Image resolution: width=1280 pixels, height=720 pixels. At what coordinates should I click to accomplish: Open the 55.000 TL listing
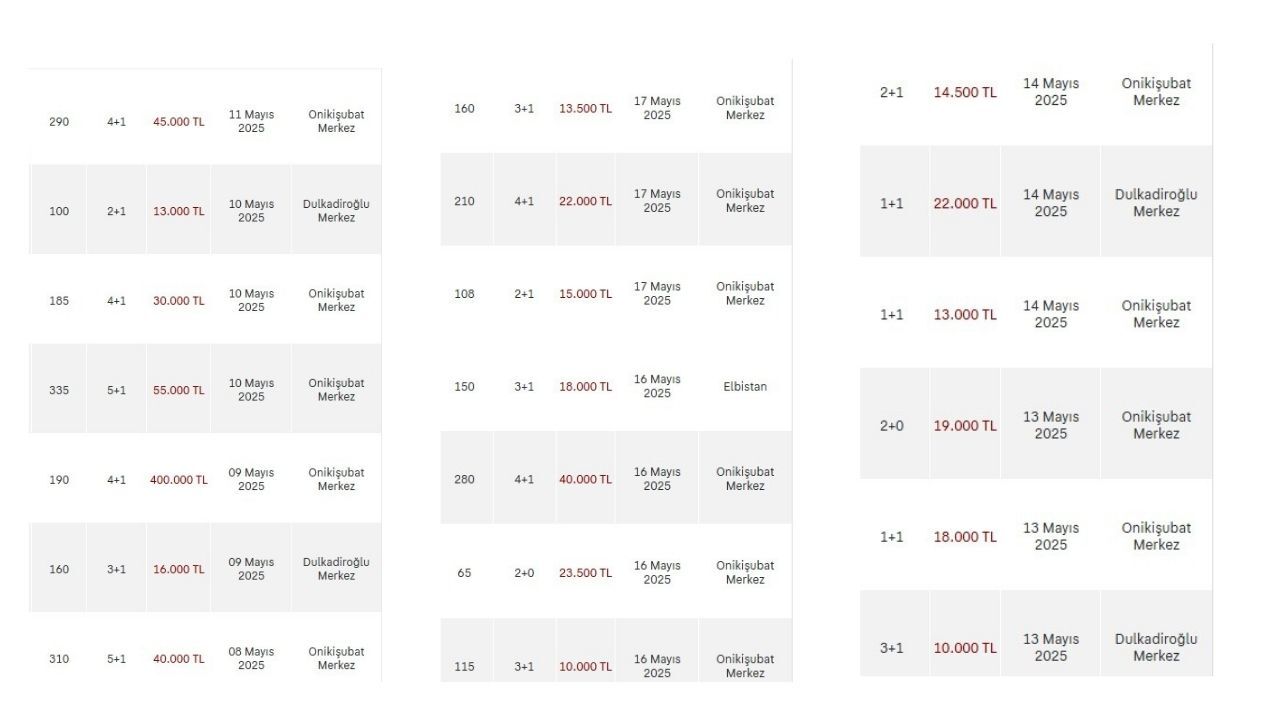[178, 390]
